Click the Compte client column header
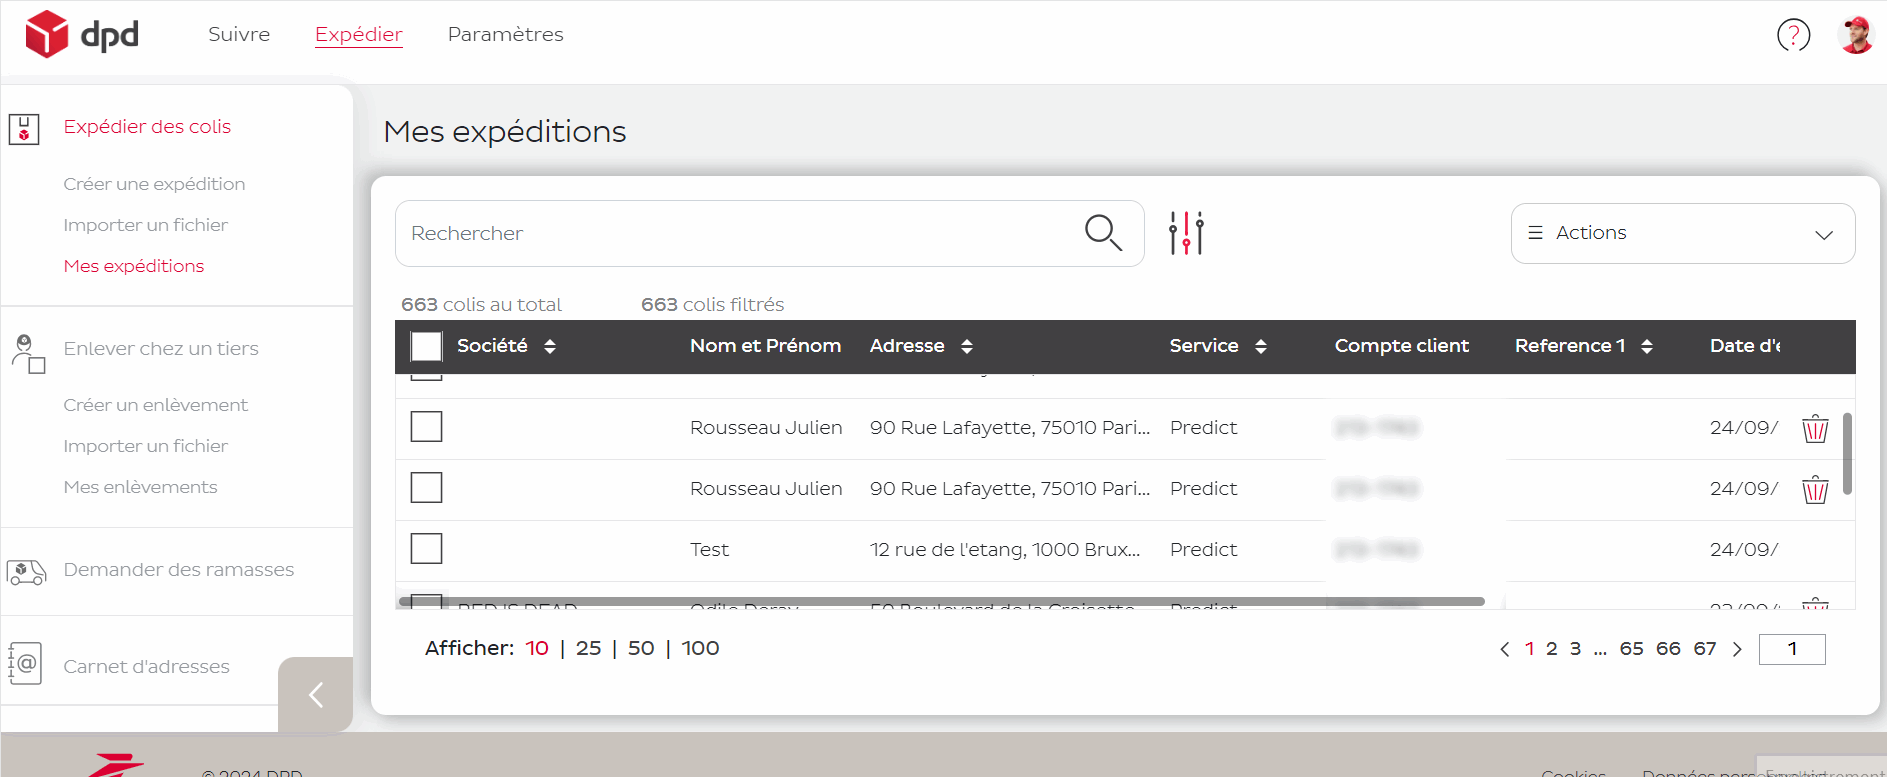Viewport: 1887px width, 777px height. point(1401,346)
